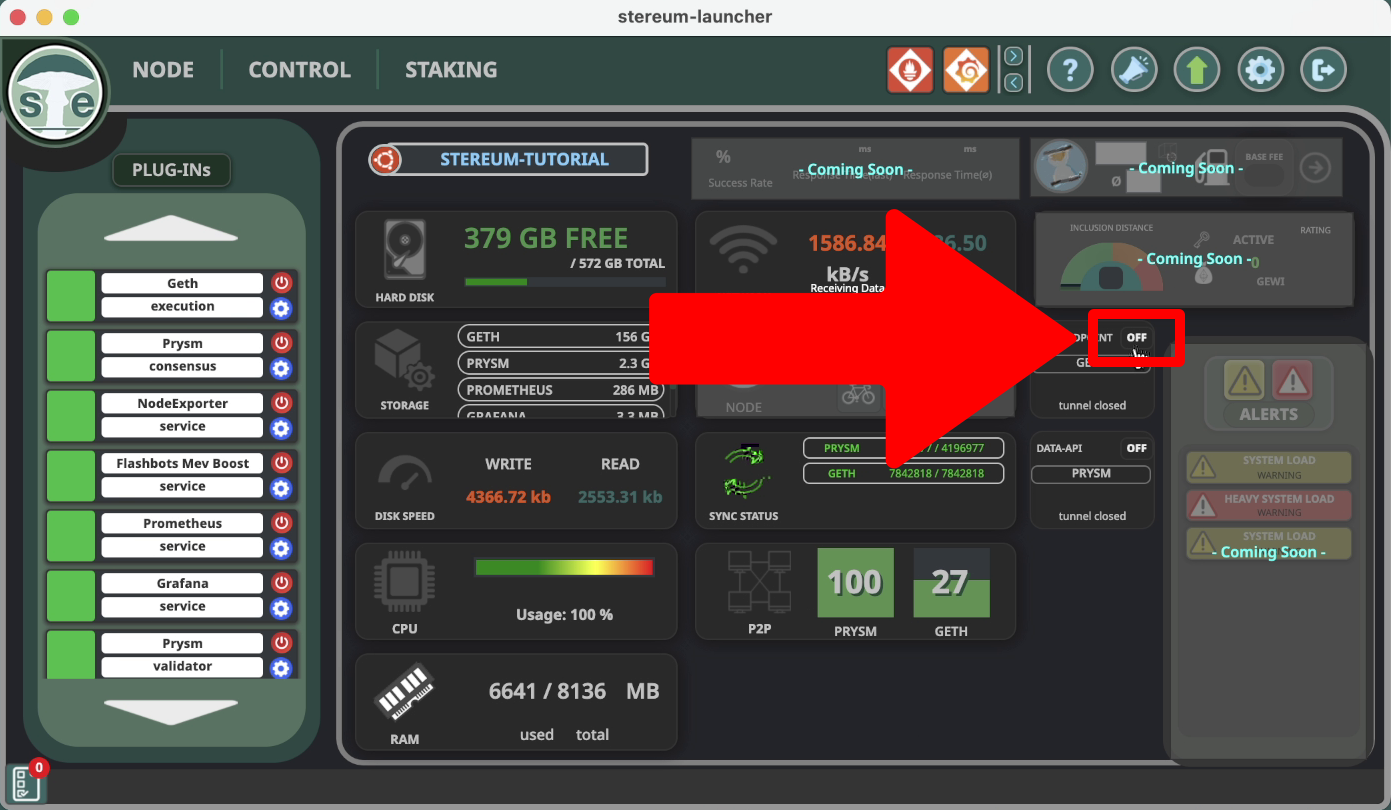
Task: Click the GETH peer count 27 box
Action: pyautogui.click(x=951, y=582)
